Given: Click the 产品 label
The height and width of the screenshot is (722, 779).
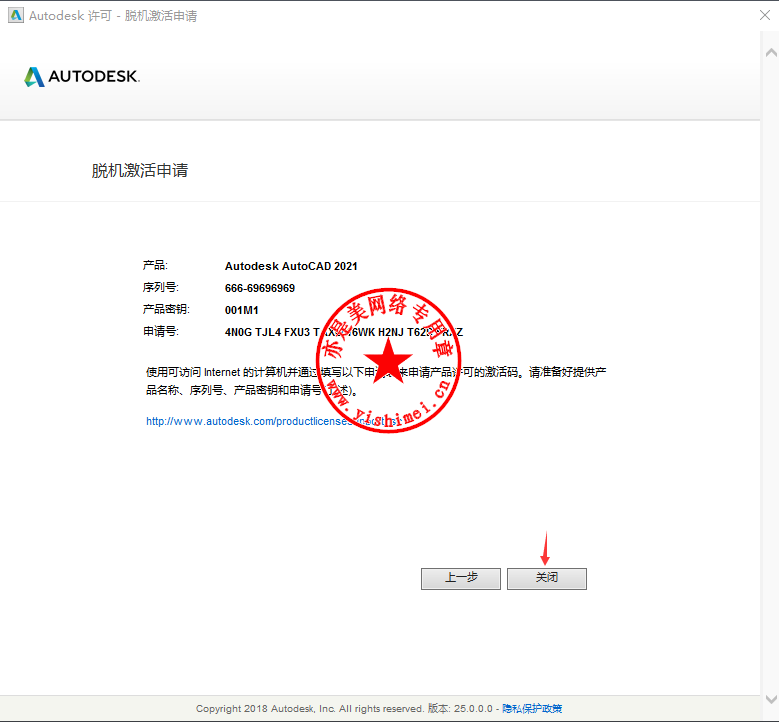Looking at the screenshot, I should pos(155,265).
